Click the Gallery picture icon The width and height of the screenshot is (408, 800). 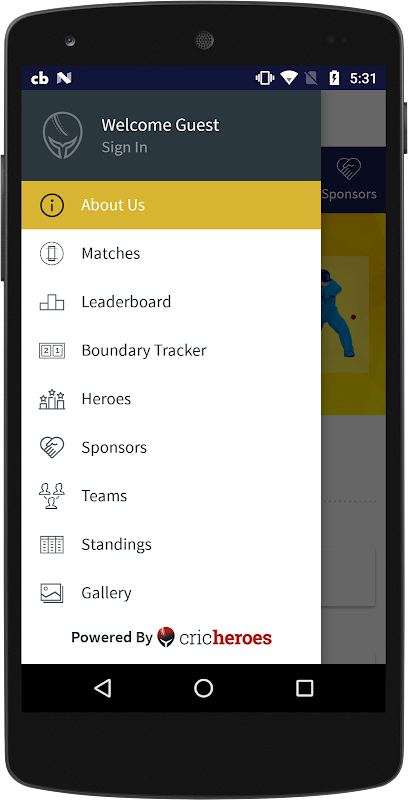pyautogui.click(x=52, y=593)
